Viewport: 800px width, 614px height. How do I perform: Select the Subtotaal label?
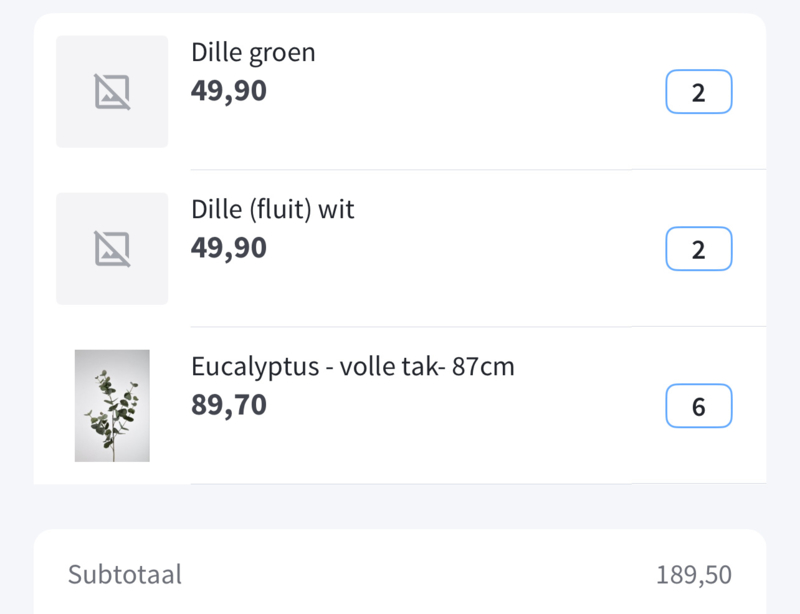[x=124, y=575]
